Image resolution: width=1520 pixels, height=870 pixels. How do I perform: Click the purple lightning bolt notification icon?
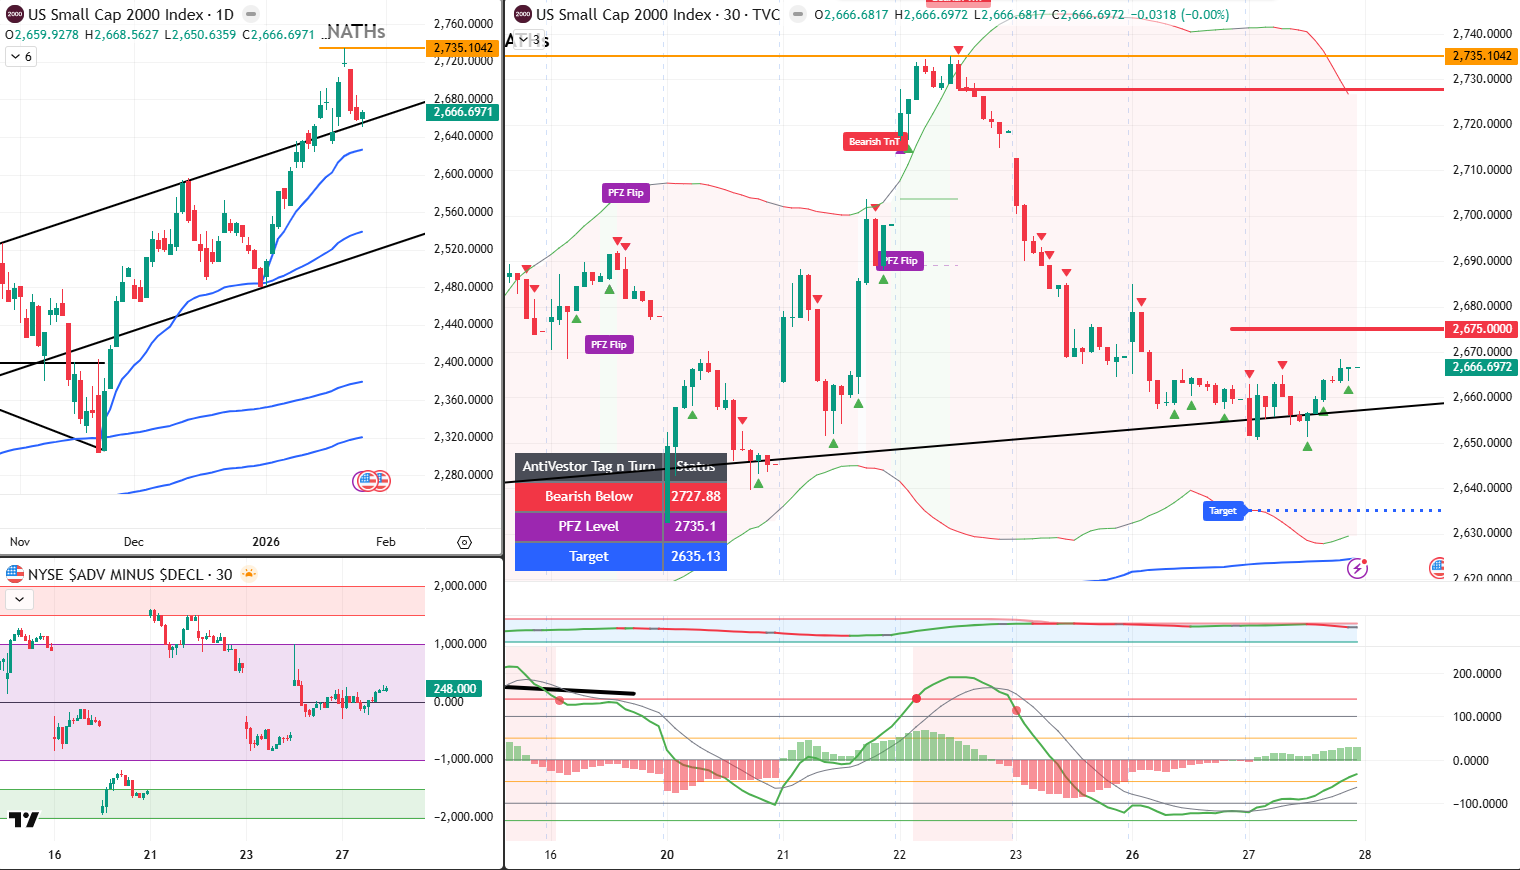pos(1357,569)
